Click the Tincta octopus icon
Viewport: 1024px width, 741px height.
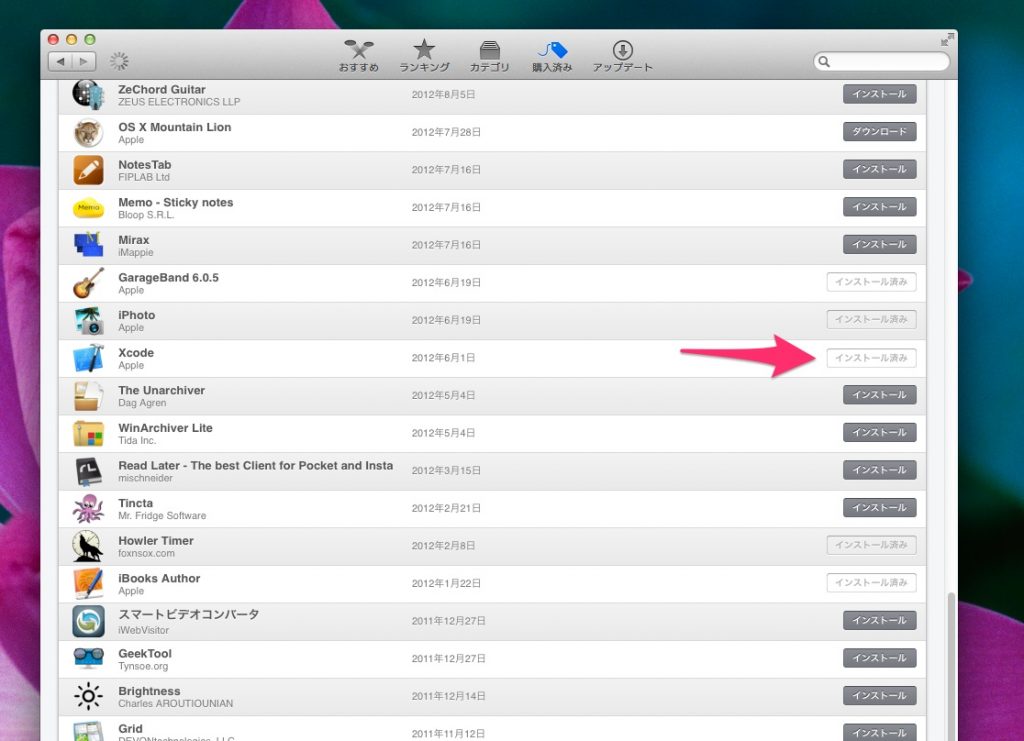tap(88, 509)
